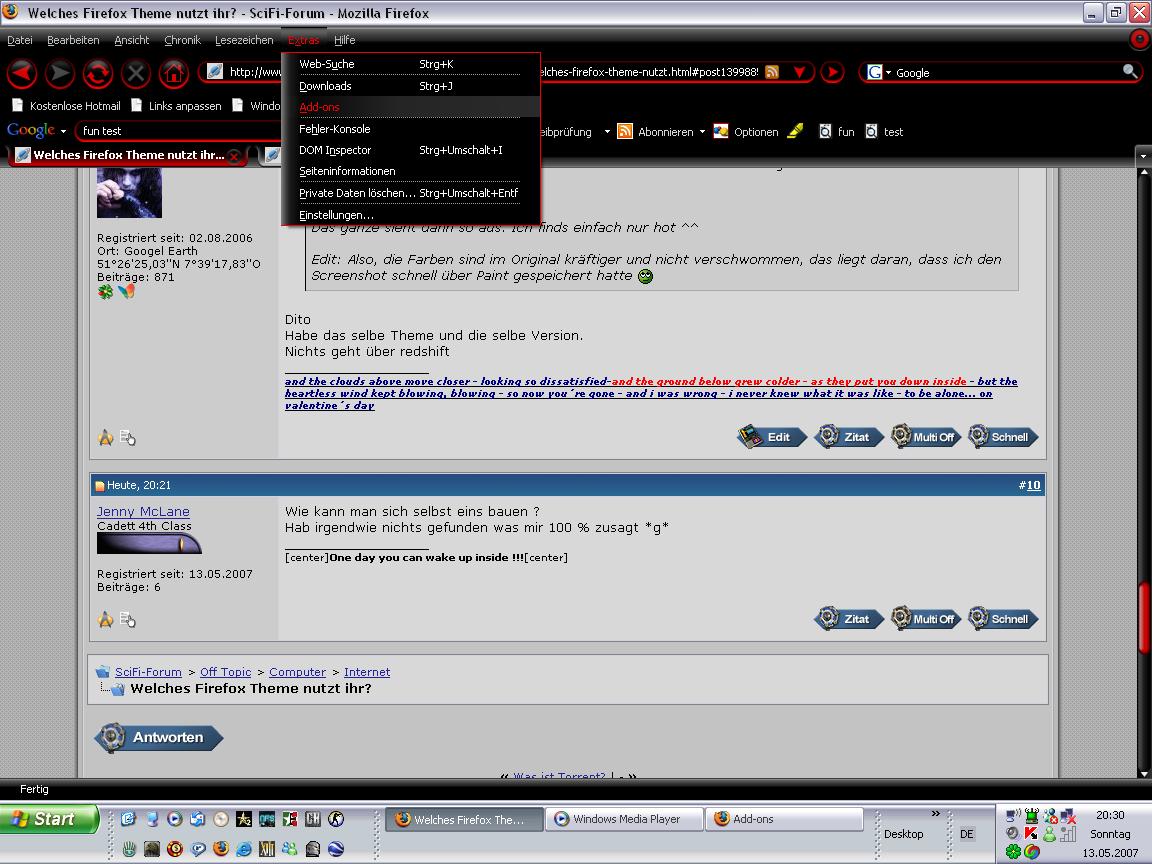Open the Abonnieren dropdown in Google toolbar
Image resolution: width=1152 pixels, height=864 pixels.
(702, 131)
